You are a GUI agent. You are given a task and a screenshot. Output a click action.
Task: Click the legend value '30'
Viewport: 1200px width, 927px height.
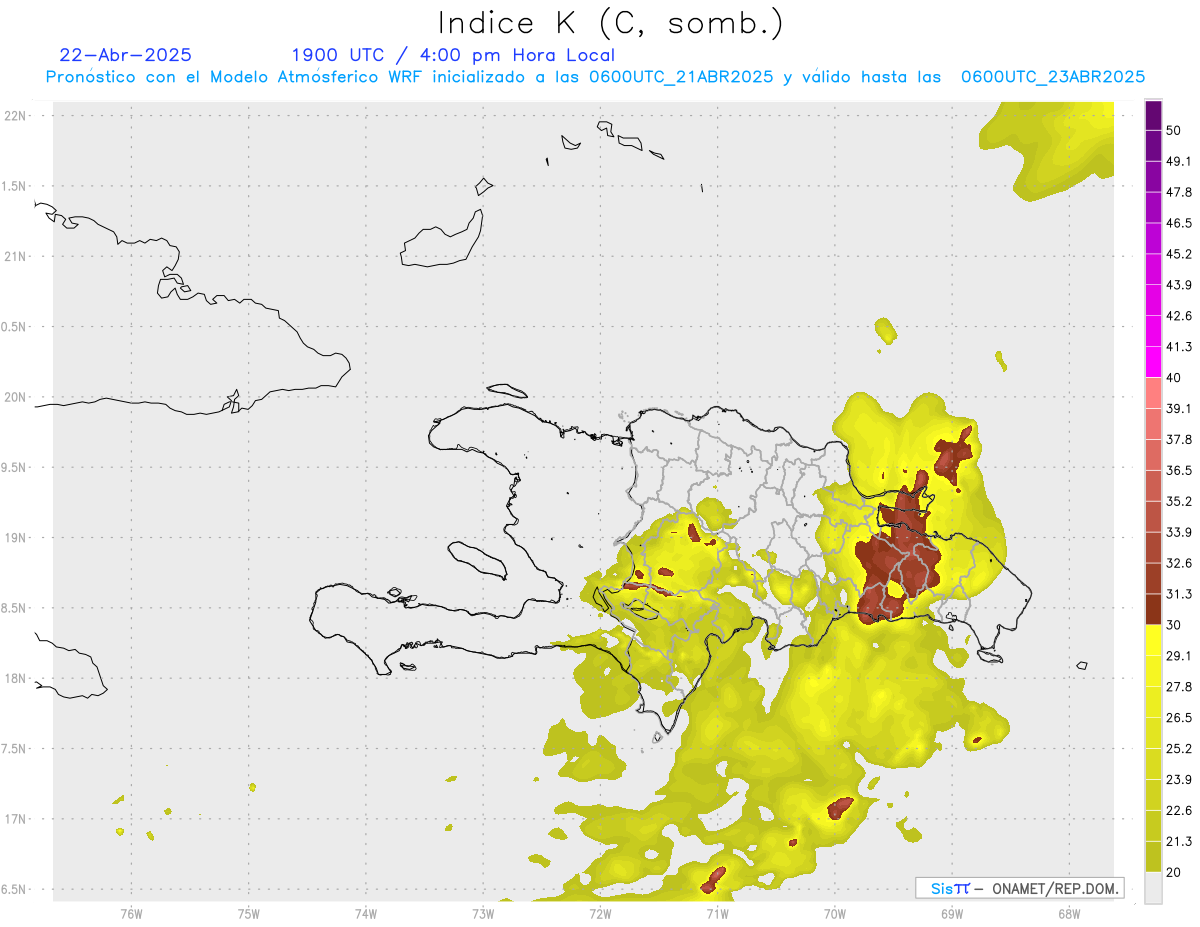click(x=1174, y=625)
